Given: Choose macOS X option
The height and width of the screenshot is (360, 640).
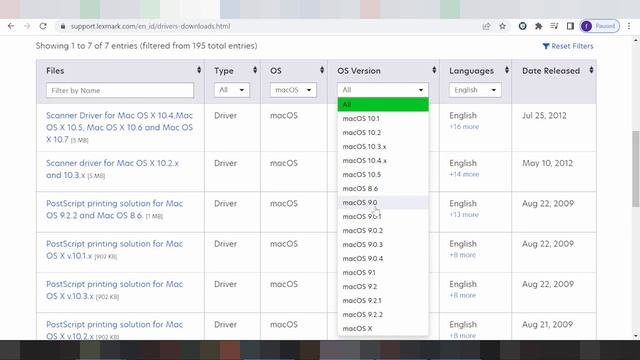Looking at the screenshot, I should point(383,329).
